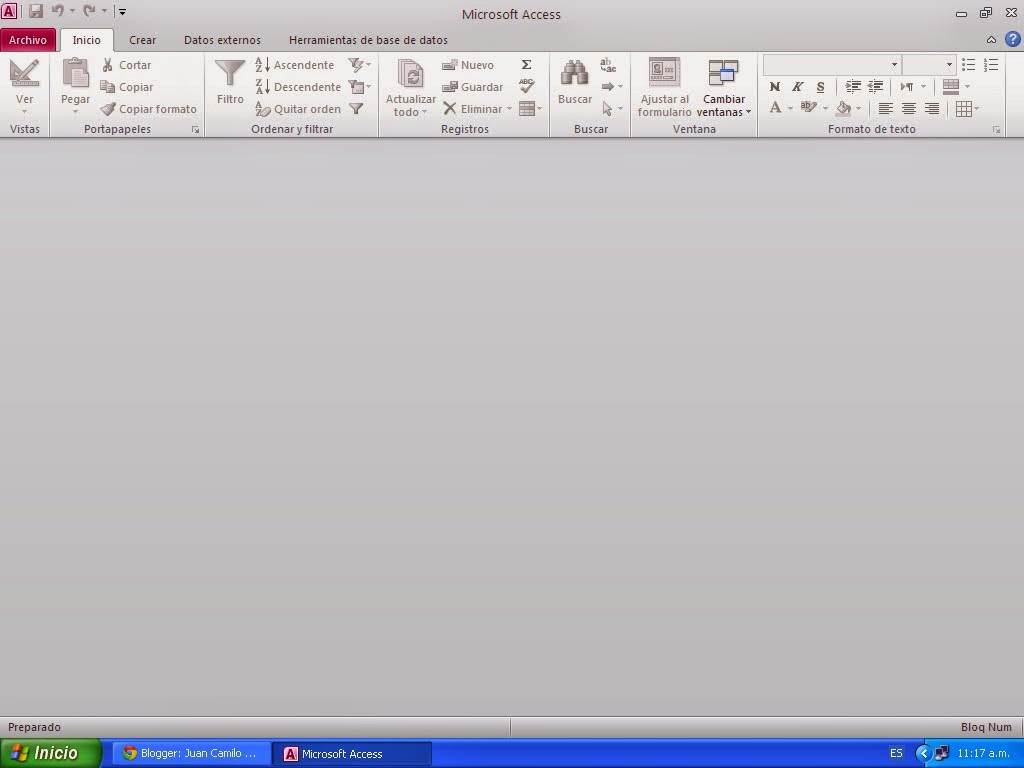Click the text direction paragraph icon
The width and height of the screenshot is (1024, 768).
coord(907,87)
